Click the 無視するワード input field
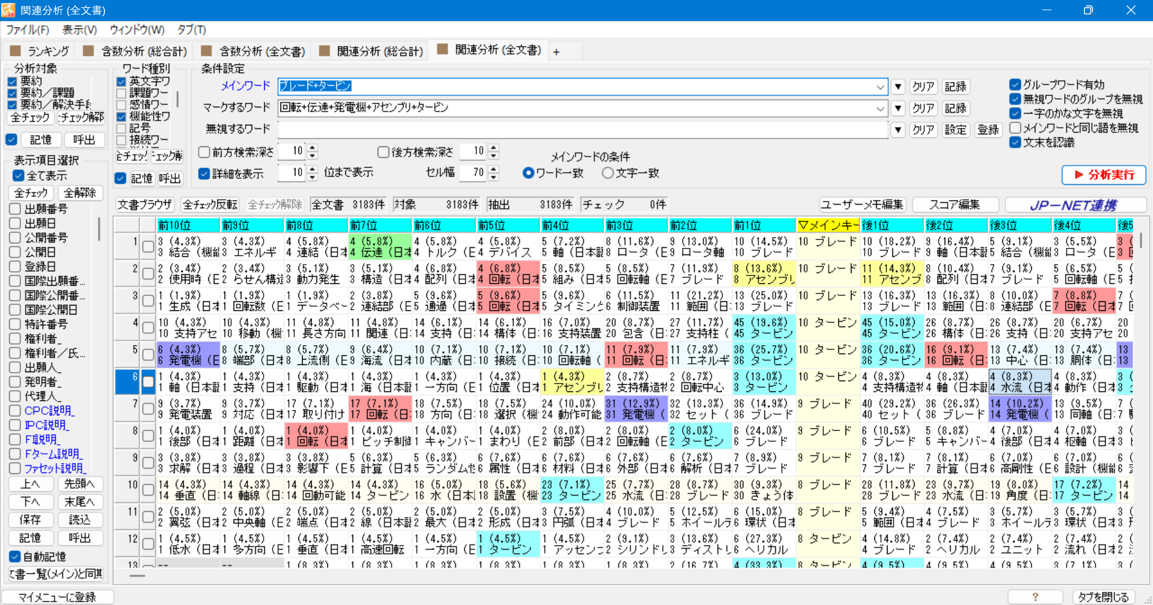Viewport: 1153px width, 605px height. (x=583, y=130)
